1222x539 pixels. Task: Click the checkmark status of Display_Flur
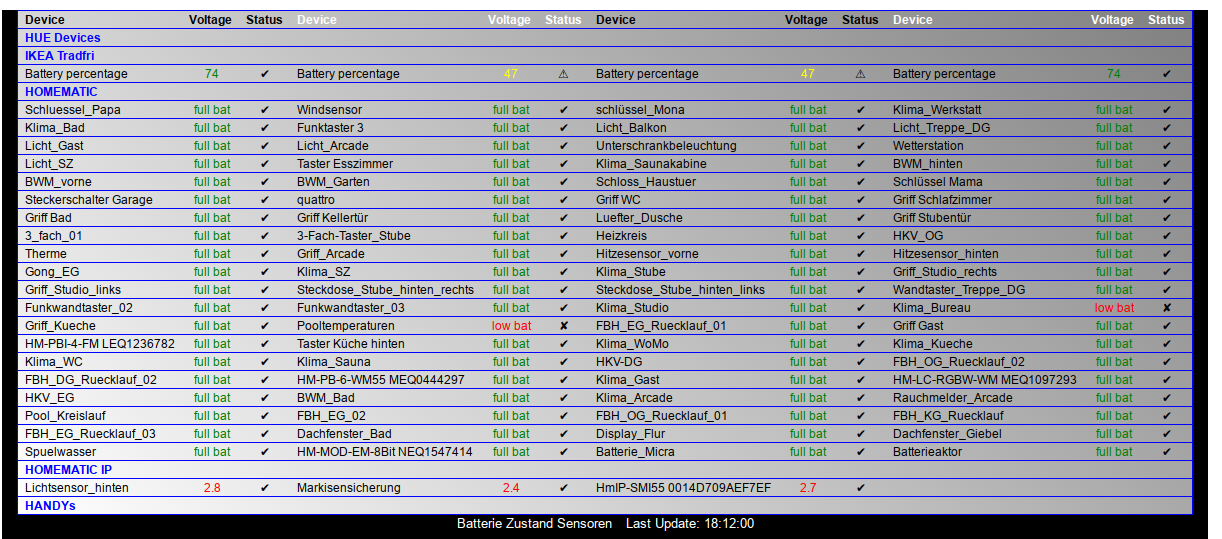tap(861, 434)
